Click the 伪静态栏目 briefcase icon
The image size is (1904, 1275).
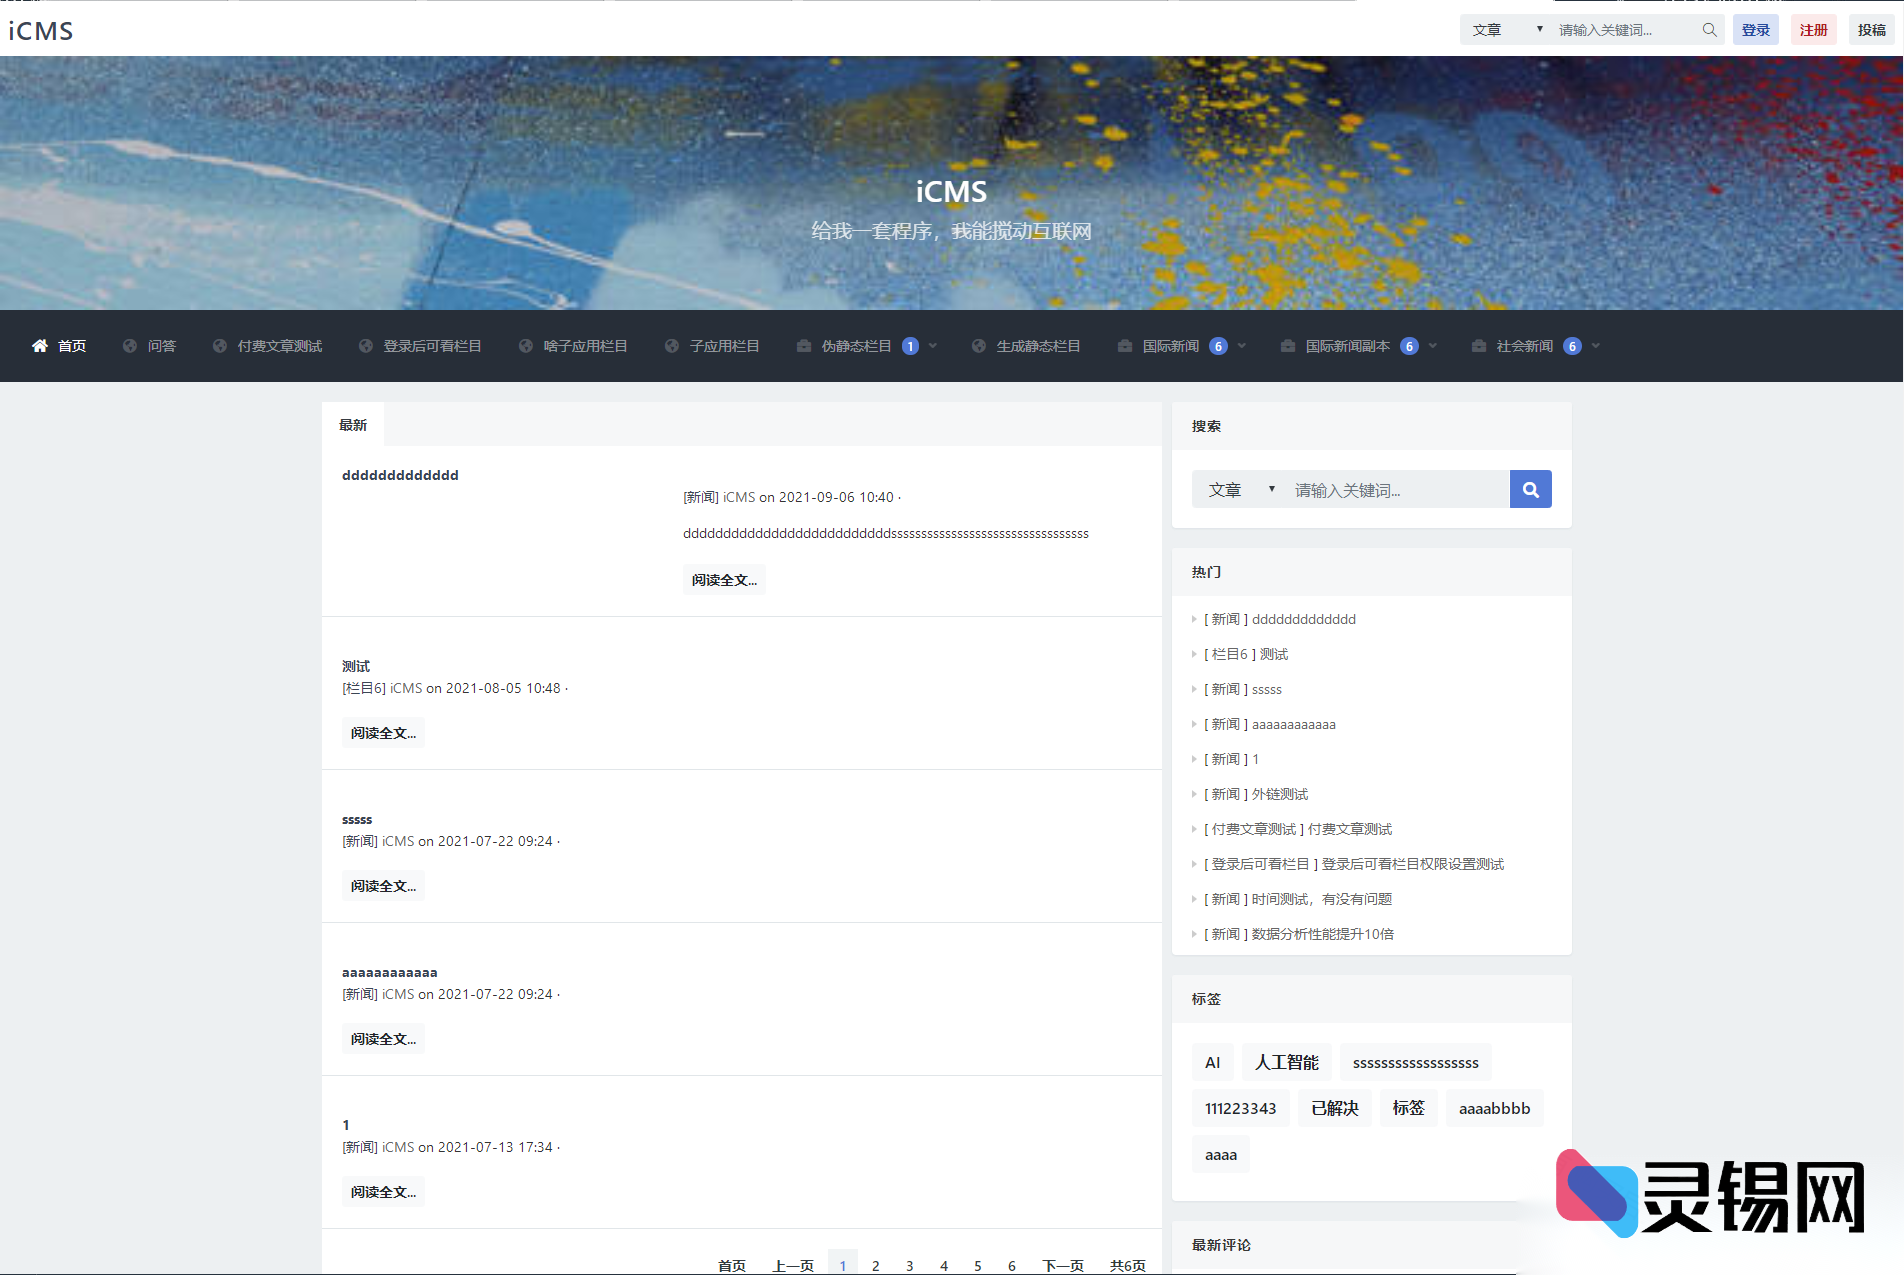coord(803,346)
